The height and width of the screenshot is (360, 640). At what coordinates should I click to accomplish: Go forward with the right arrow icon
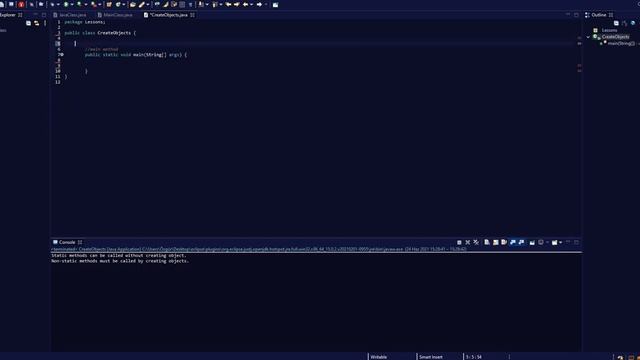[259, 4]
